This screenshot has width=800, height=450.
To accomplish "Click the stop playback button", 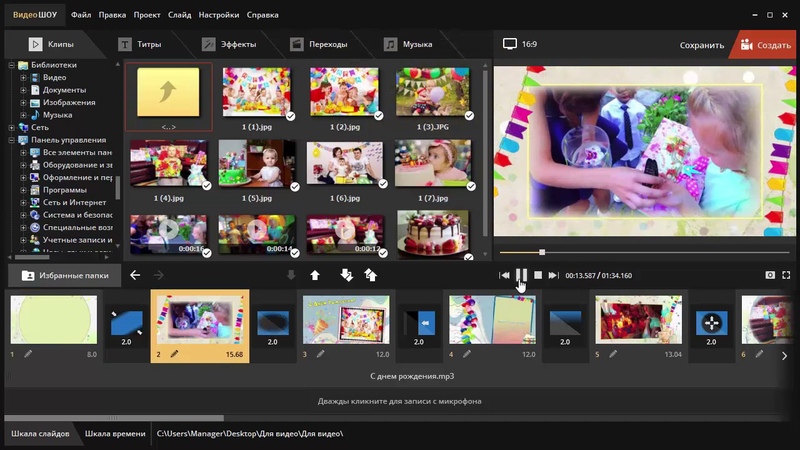I will 538,275.
